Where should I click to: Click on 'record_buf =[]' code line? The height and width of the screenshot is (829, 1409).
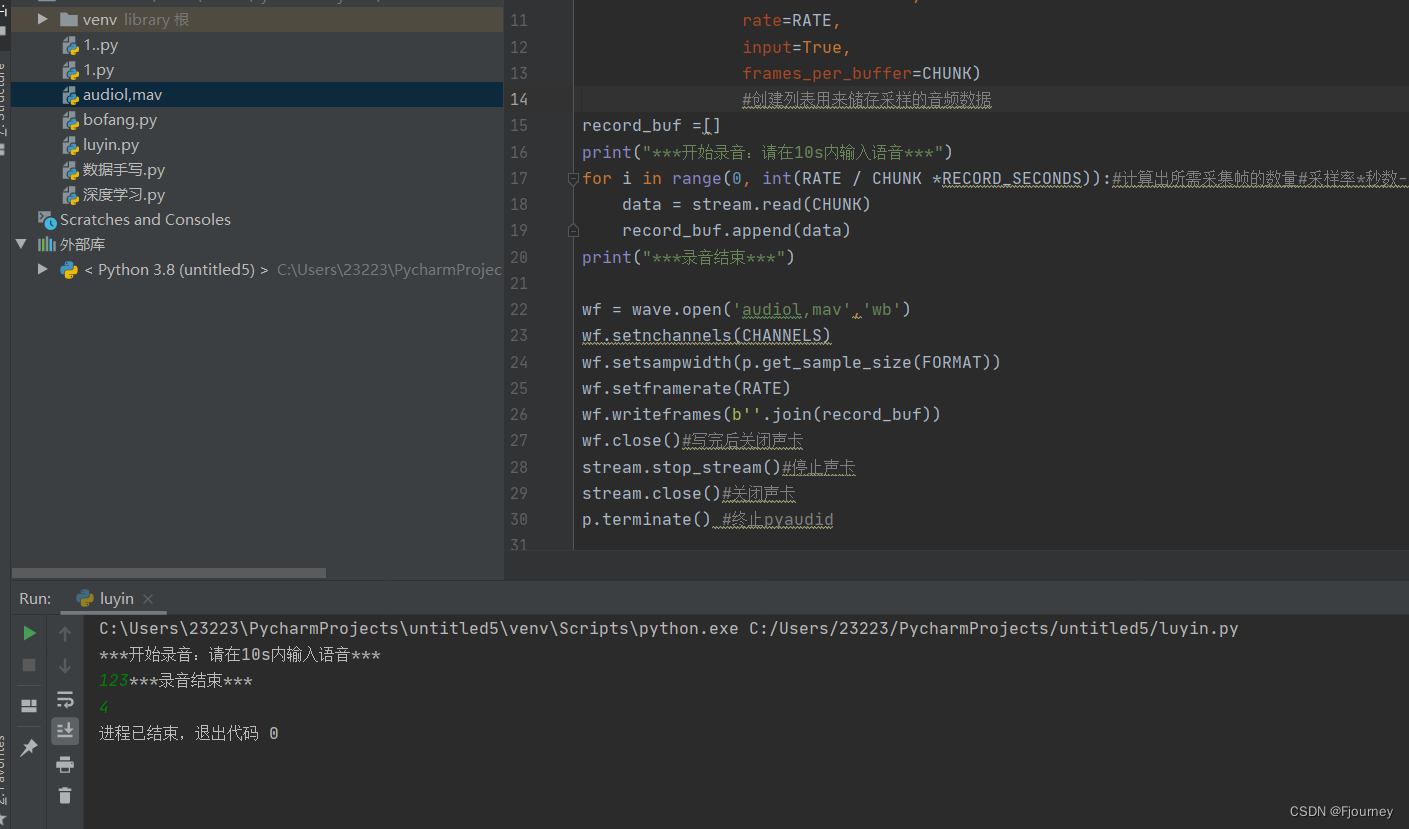(651, 125)
